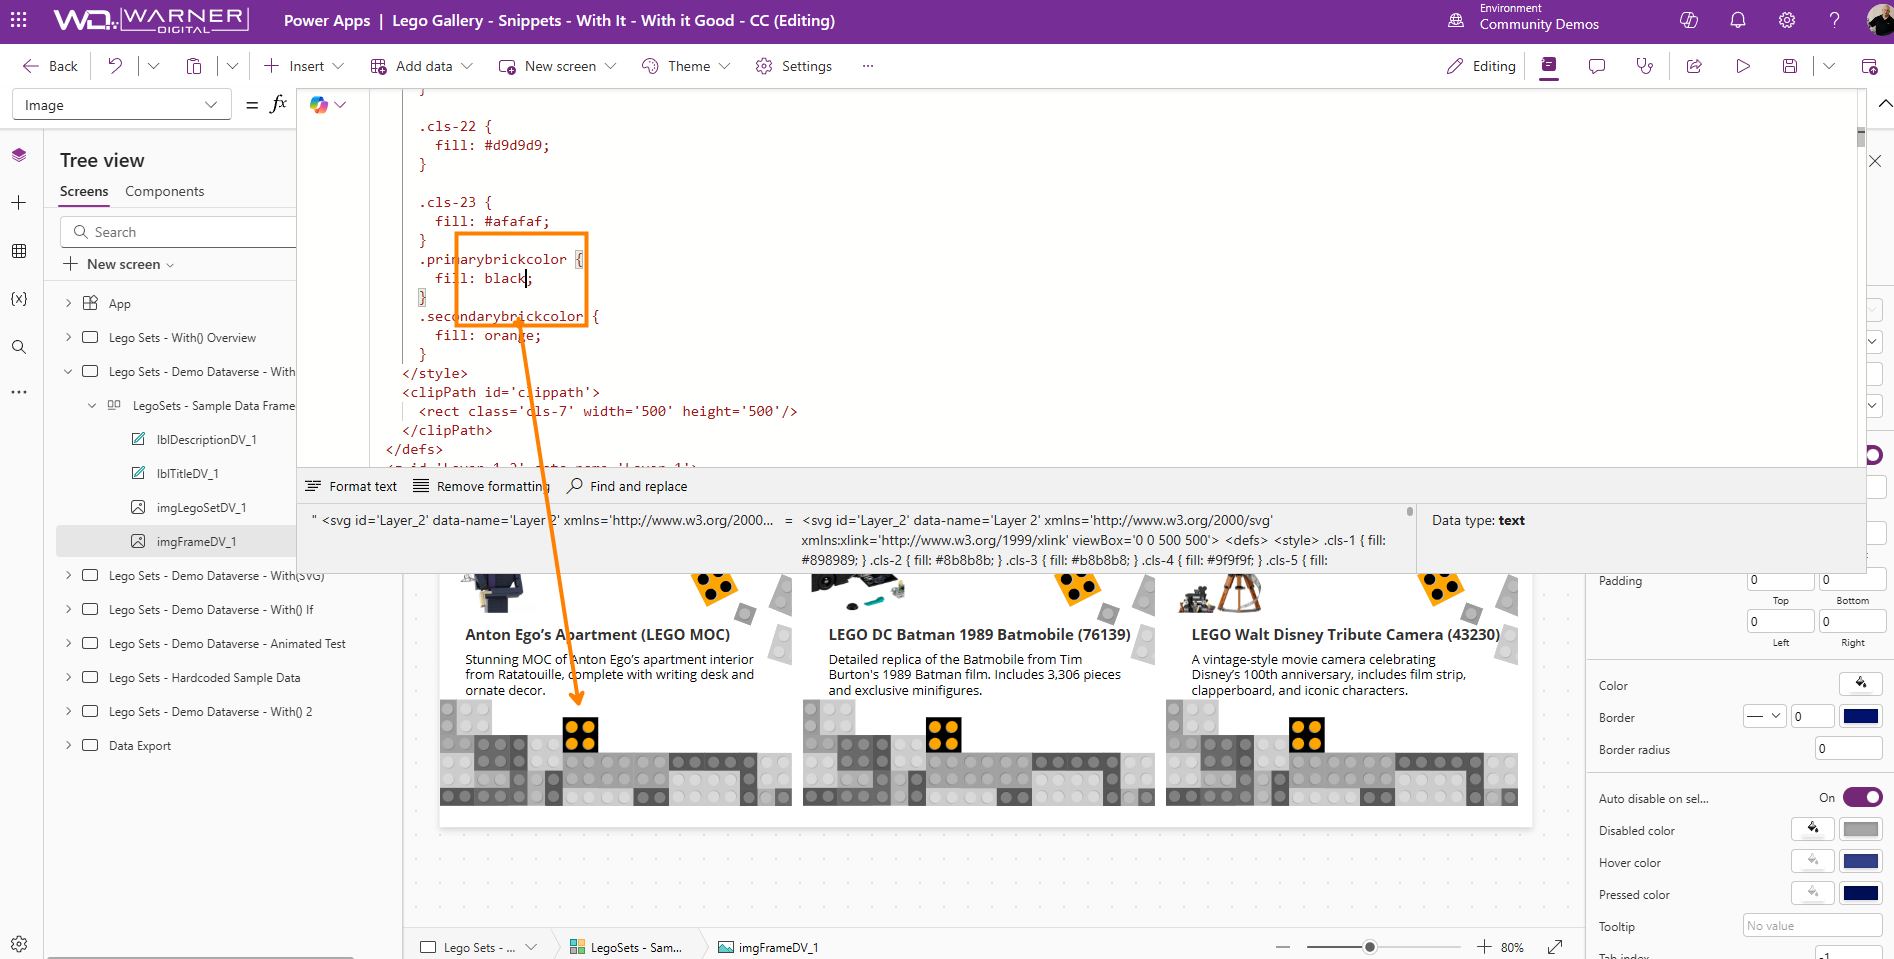Open the app checker stethoscope icon
The height and width of the screenshot is (959, 1894).
click(x=1645, y=66)
